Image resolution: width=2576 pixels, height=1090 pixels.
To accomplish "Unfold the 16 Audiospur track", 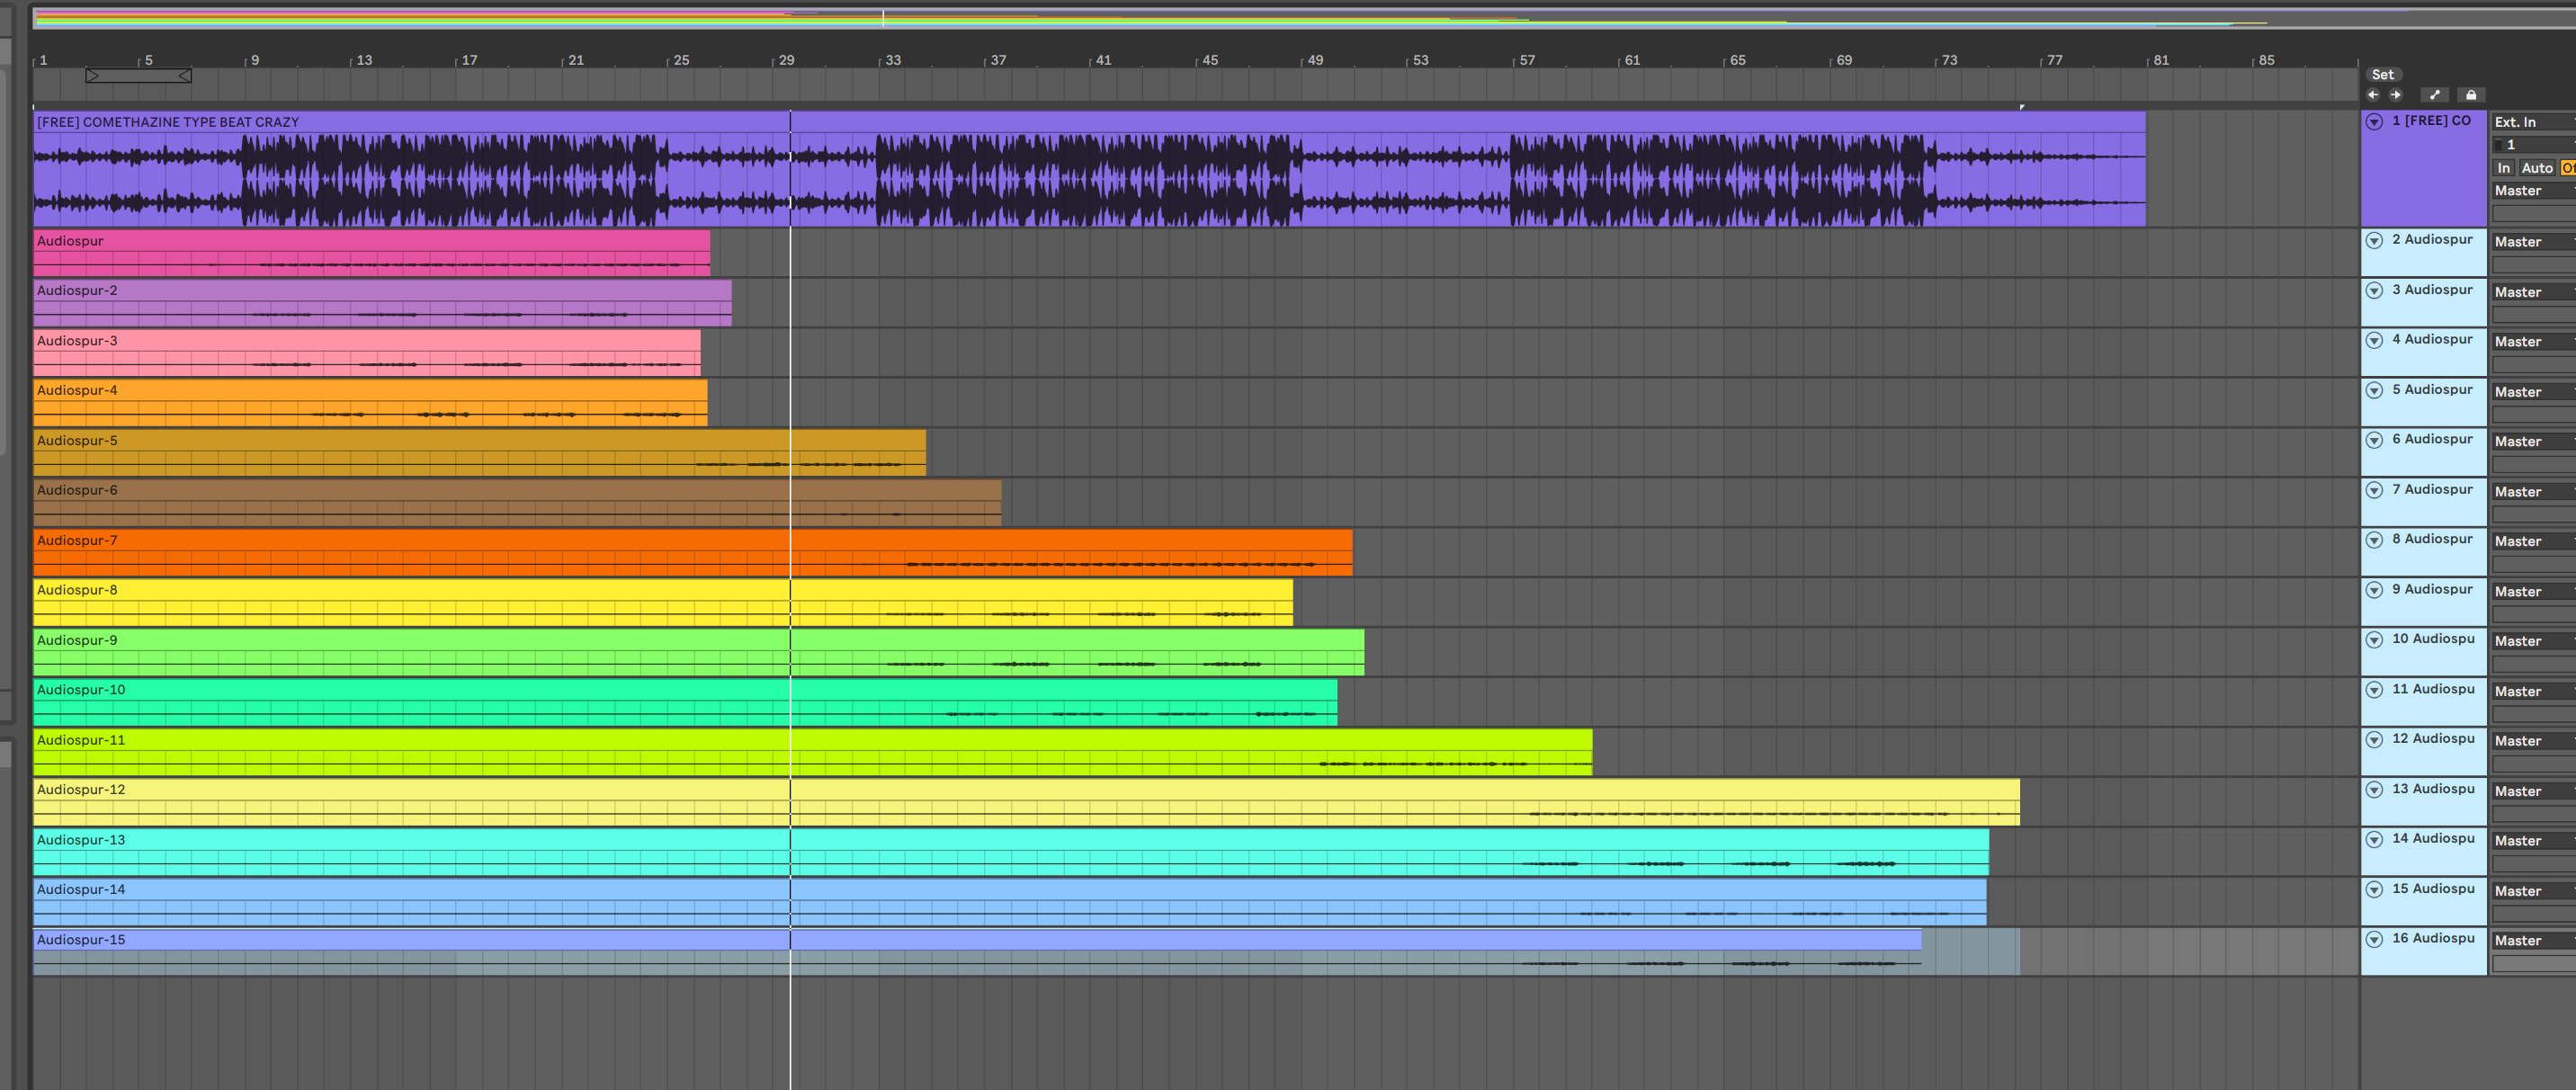I will point(2374,939).
